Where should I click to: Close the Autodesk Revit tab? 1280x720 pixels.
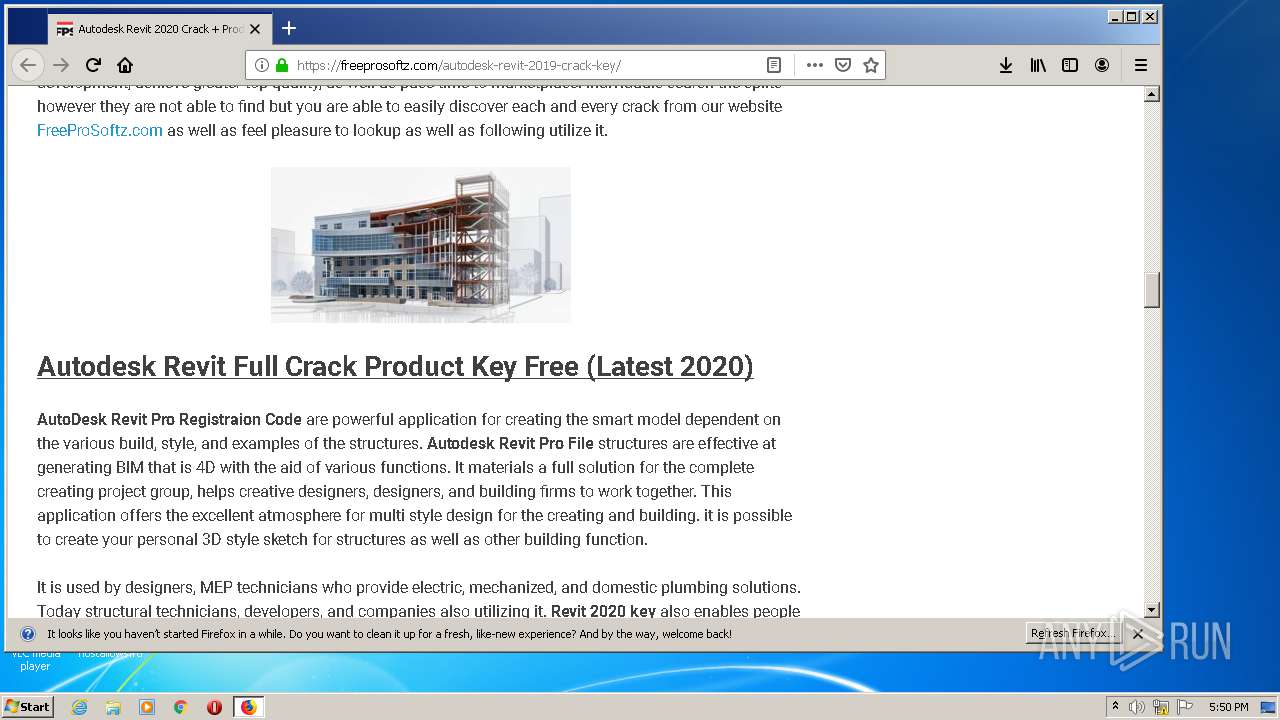pyautogui.click(x=255, y=29)
